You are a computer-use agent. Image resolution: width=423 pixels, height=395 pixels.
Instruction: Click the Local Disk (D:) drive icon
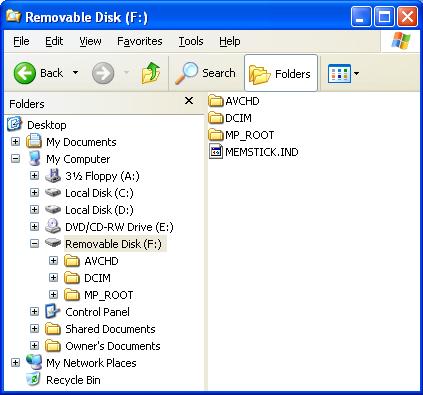tap(53, 209)
